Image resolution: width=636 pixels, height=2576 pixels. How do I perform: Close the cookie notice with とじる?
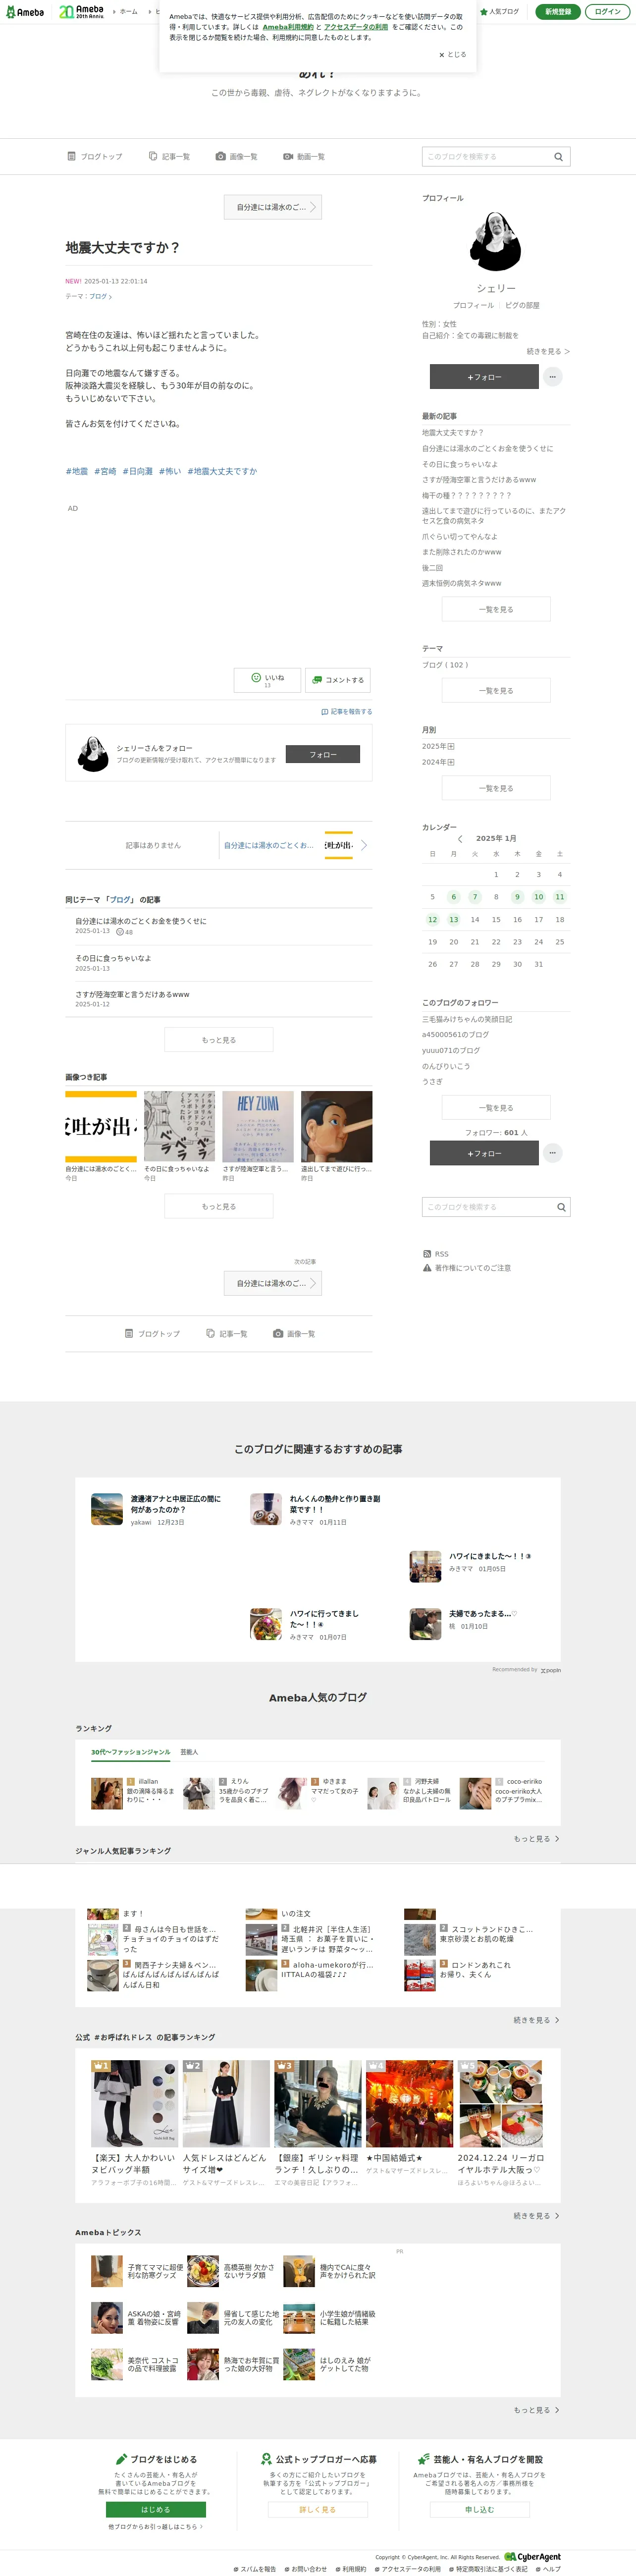pyautogui.click(x=452, y=55)
